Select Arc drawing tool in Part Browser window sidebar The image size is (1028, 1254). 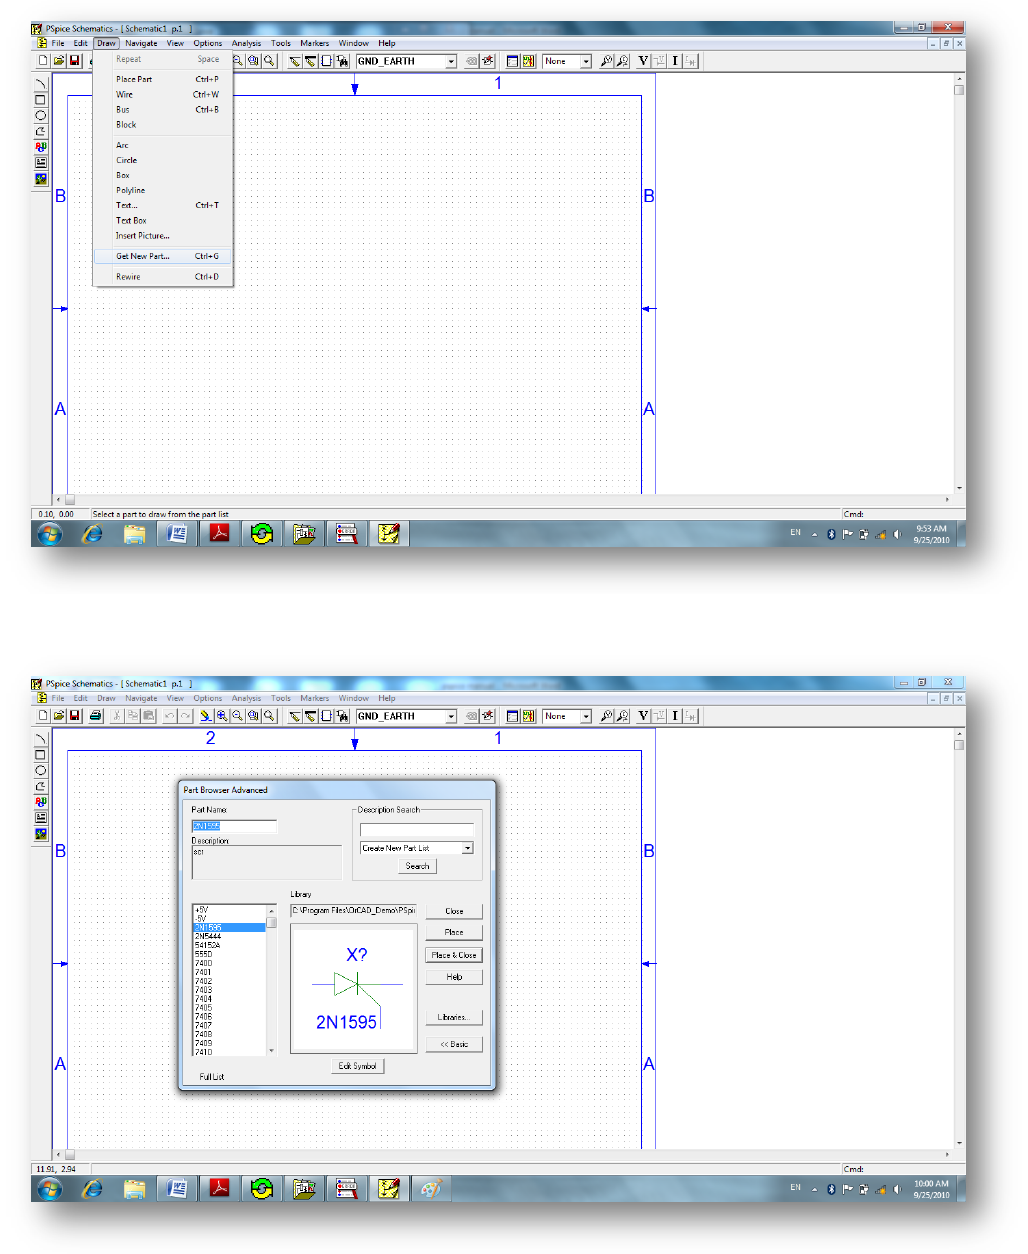coord(41,739)
